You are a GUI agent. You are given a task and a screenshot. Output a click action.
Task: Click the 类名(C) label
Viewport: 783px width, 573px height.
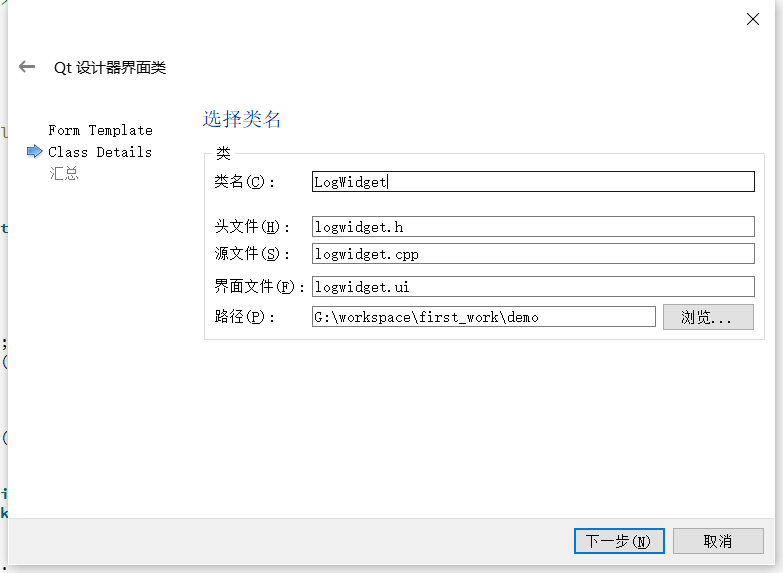pyautogui.click(x=244, y=182)
